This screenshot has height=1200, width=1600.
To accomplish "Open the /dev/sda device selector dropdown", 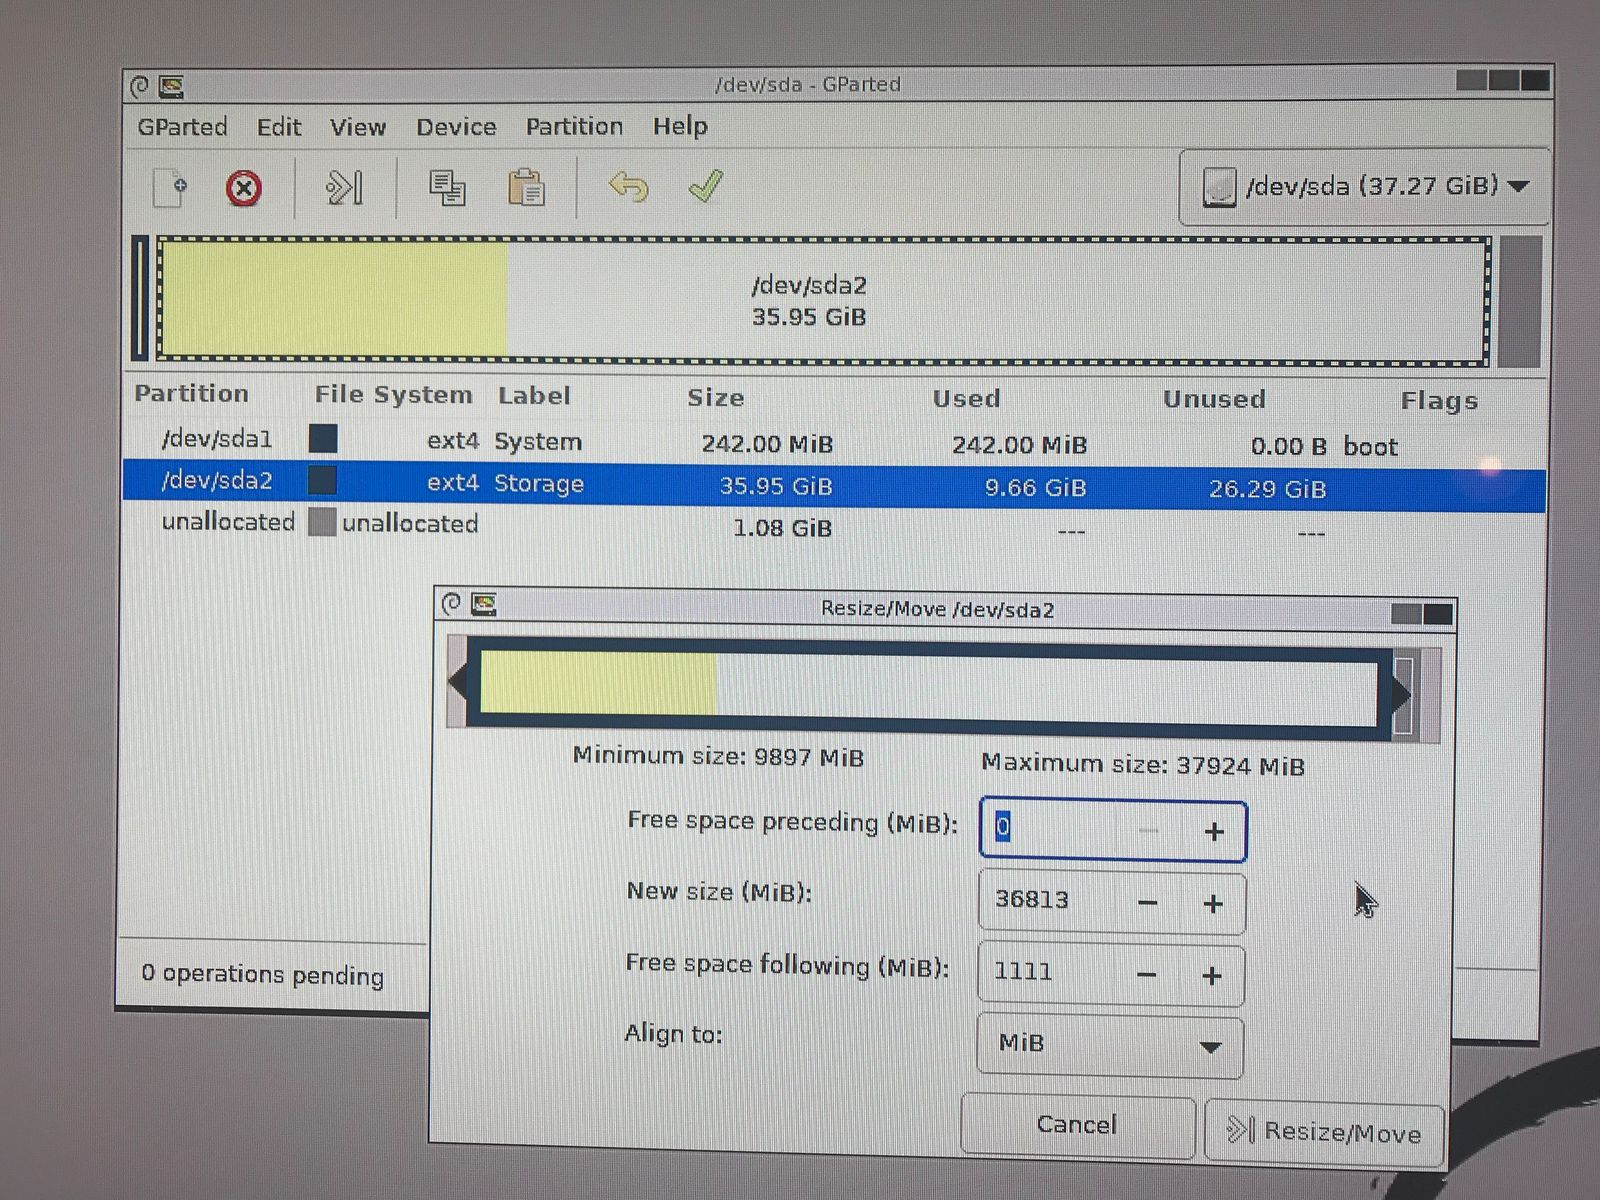I will coord(1365,187).
